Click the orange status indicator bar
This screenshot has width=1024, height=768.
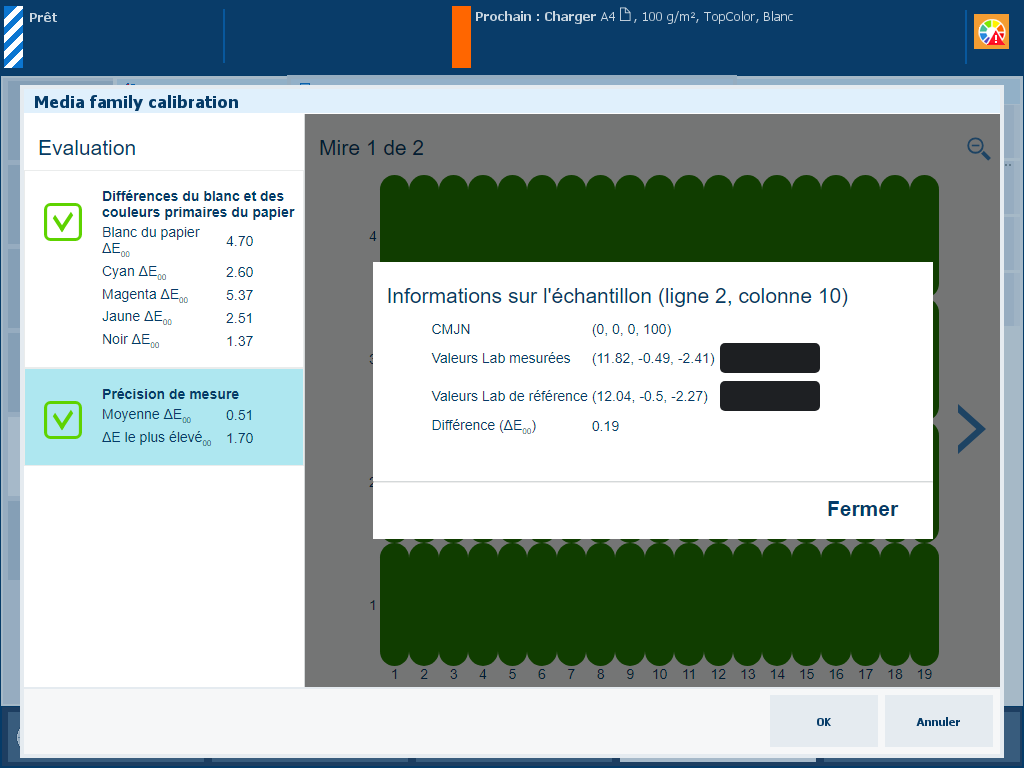pyautogui.click(x=461, y=37)
